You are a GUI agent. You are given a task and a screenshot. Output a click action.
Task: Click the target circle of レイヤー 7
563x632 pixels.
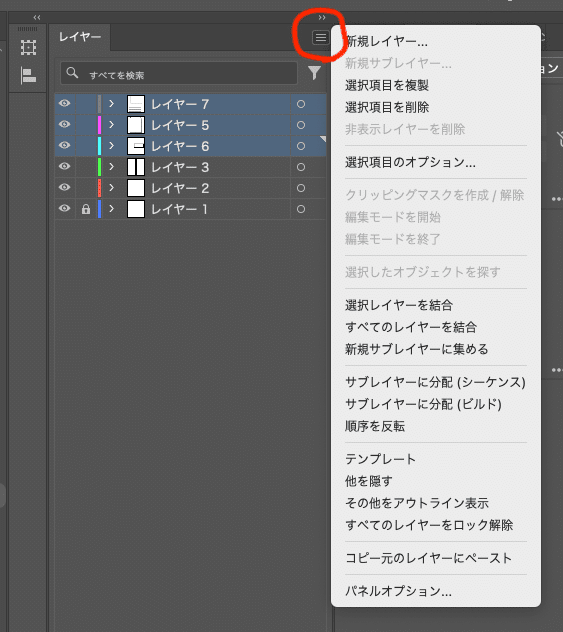(301, 104)
